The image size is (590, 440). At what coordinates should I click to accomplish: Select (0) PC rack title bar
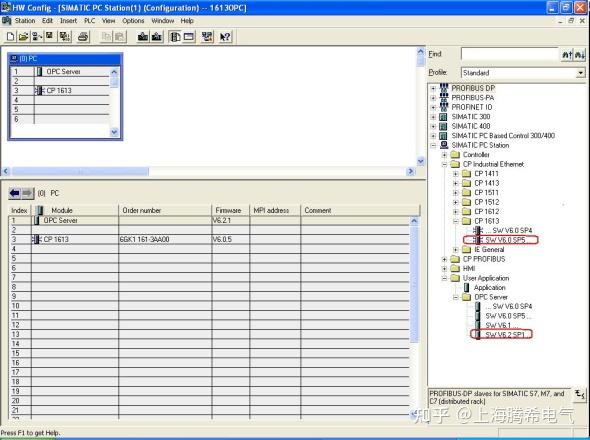pos(65,59)
